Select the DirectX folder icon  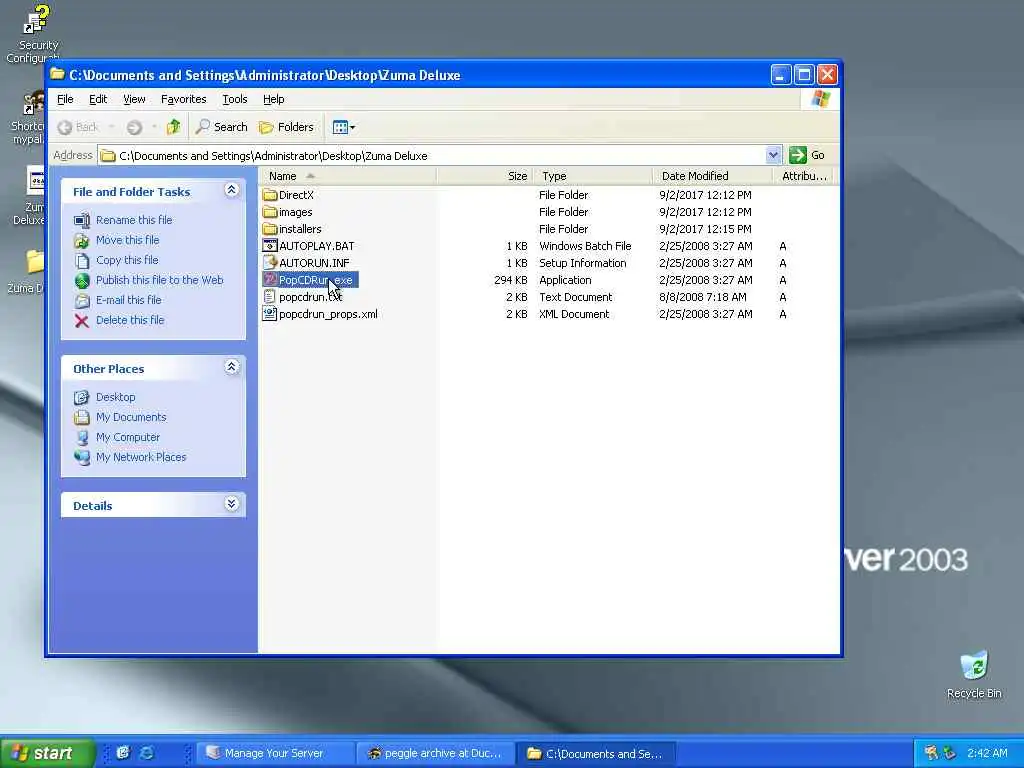pos(270,195)
